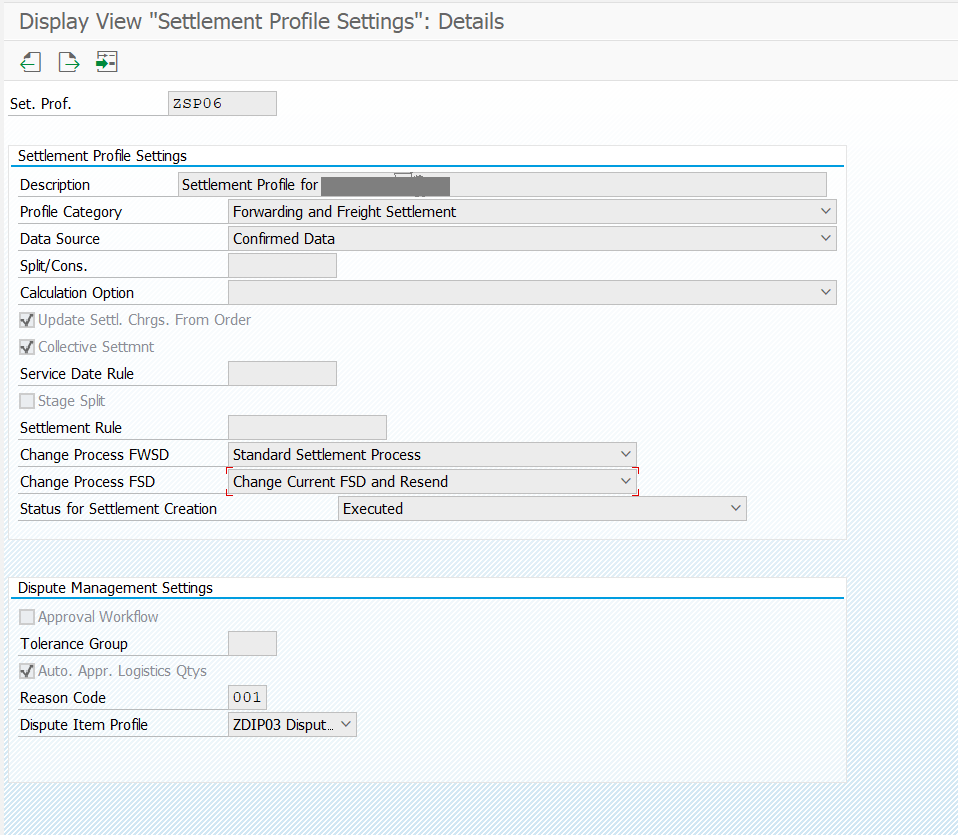Open the Calculation Option dropdown
This screenshot has height=835, width=958.
coord(825,293)
